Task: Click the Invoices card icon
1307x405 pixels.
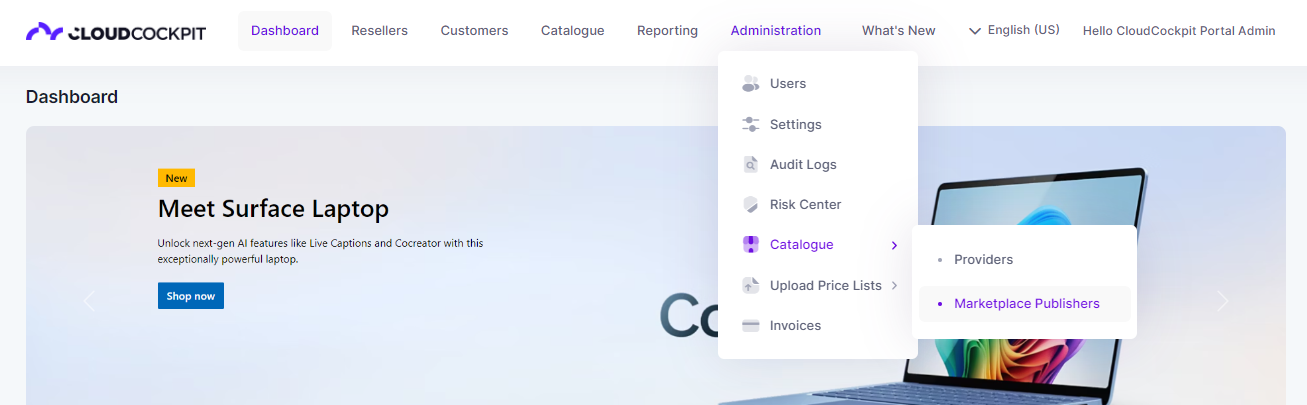Action: (751, 326)
